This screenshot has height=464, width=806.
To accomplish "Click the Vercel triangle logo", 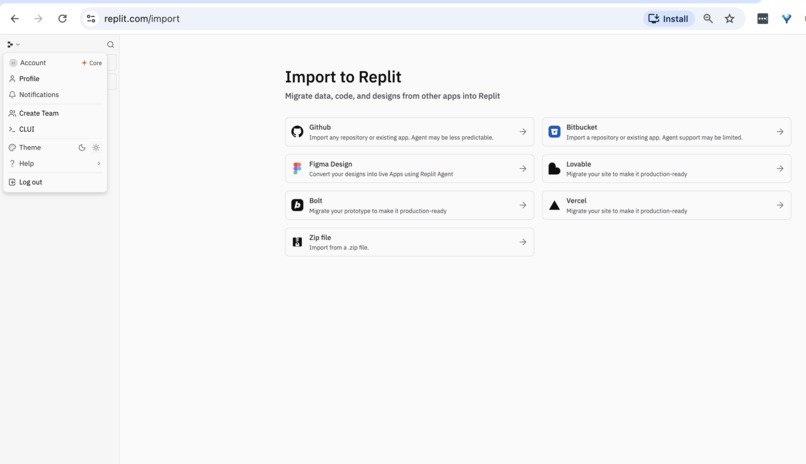I will tap(554, 206).
